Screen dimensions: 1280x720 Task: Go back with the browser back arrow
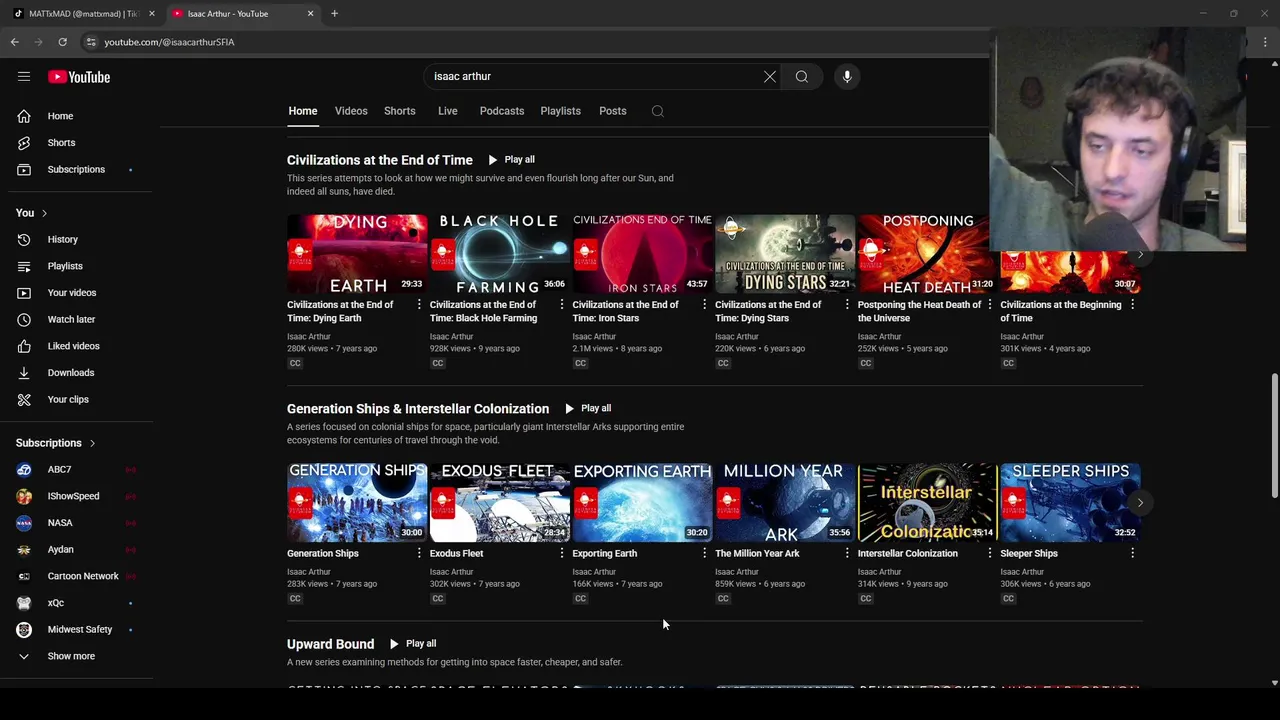coord(15,42)
